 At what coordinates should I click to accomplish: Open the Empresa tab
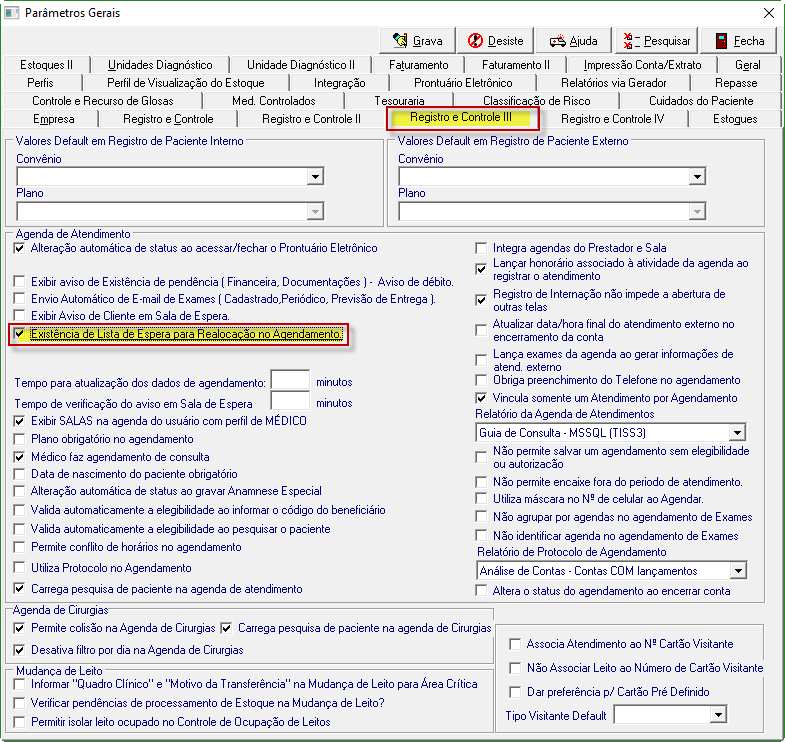pyautogui.click(x=54, y=119)
